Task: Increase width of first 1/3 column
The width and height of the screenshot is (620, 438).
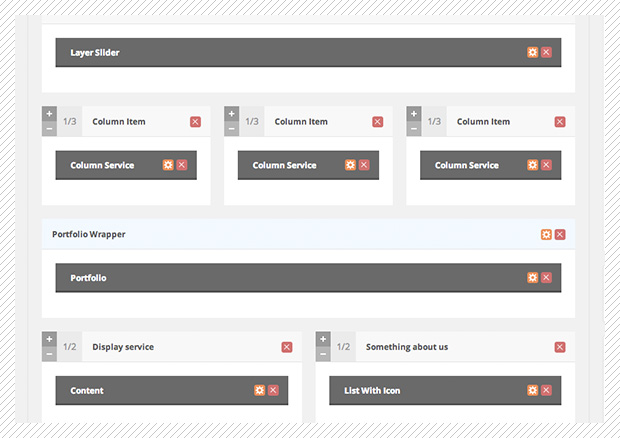Action: tap(49, 114)
